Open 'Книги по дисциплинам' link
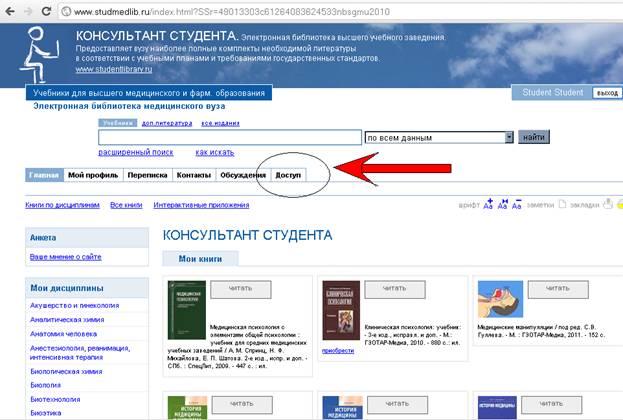The height and width of the screenshot is (420, 623). tap(62, 205)
